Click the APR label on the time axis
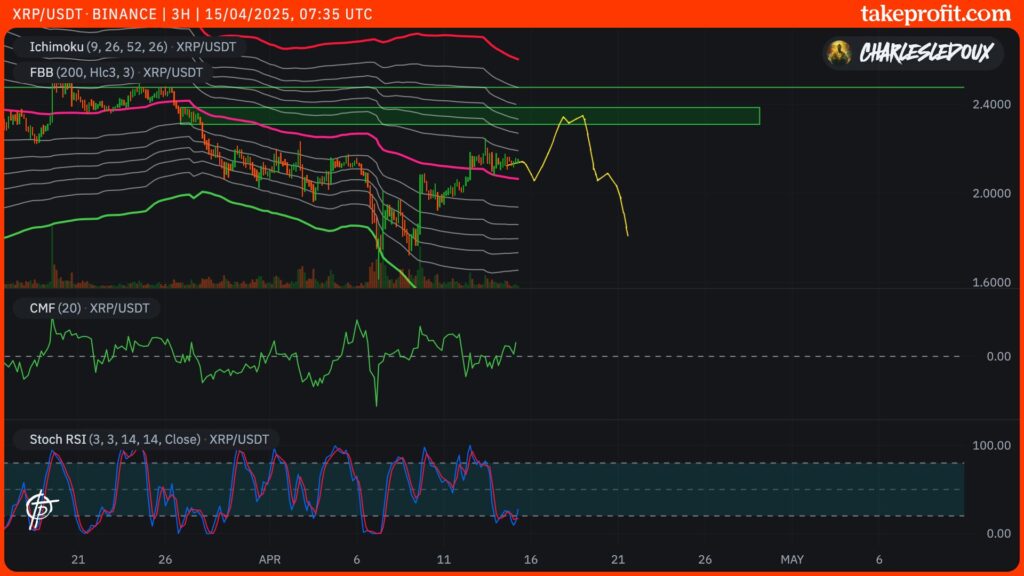This screenshot has width=1024, height=576. 269,561
